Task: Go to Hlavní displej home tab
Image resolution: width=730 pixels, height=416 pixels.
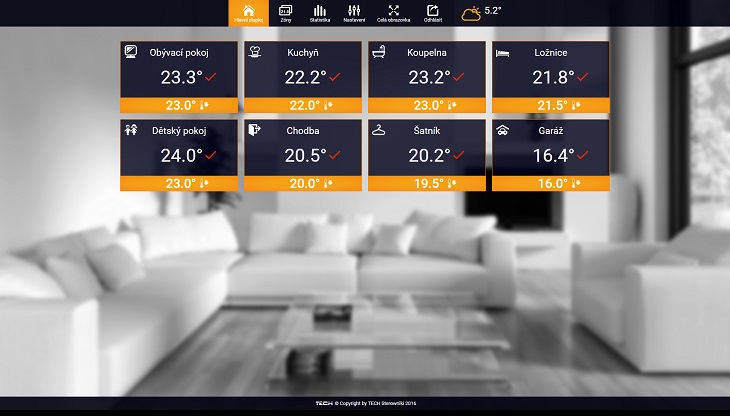Action: pos(249,13)
